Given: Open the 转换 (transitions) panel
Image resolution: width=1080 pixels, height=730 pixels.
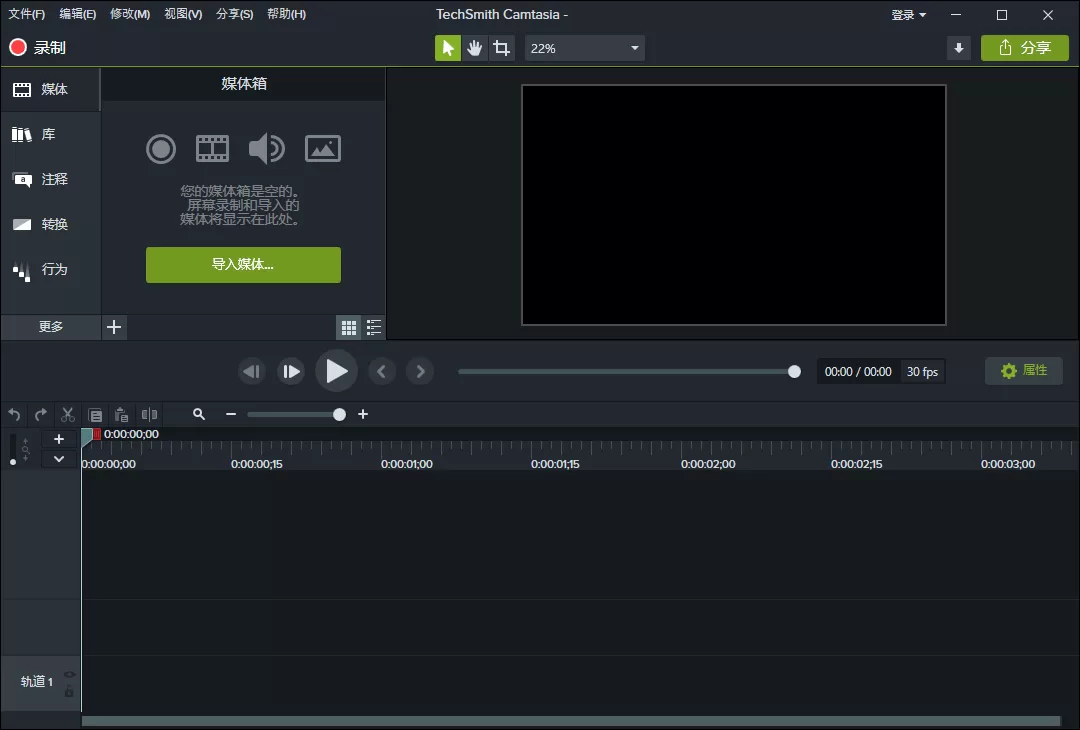Looking at the screenshot, I should coord(49,224).
